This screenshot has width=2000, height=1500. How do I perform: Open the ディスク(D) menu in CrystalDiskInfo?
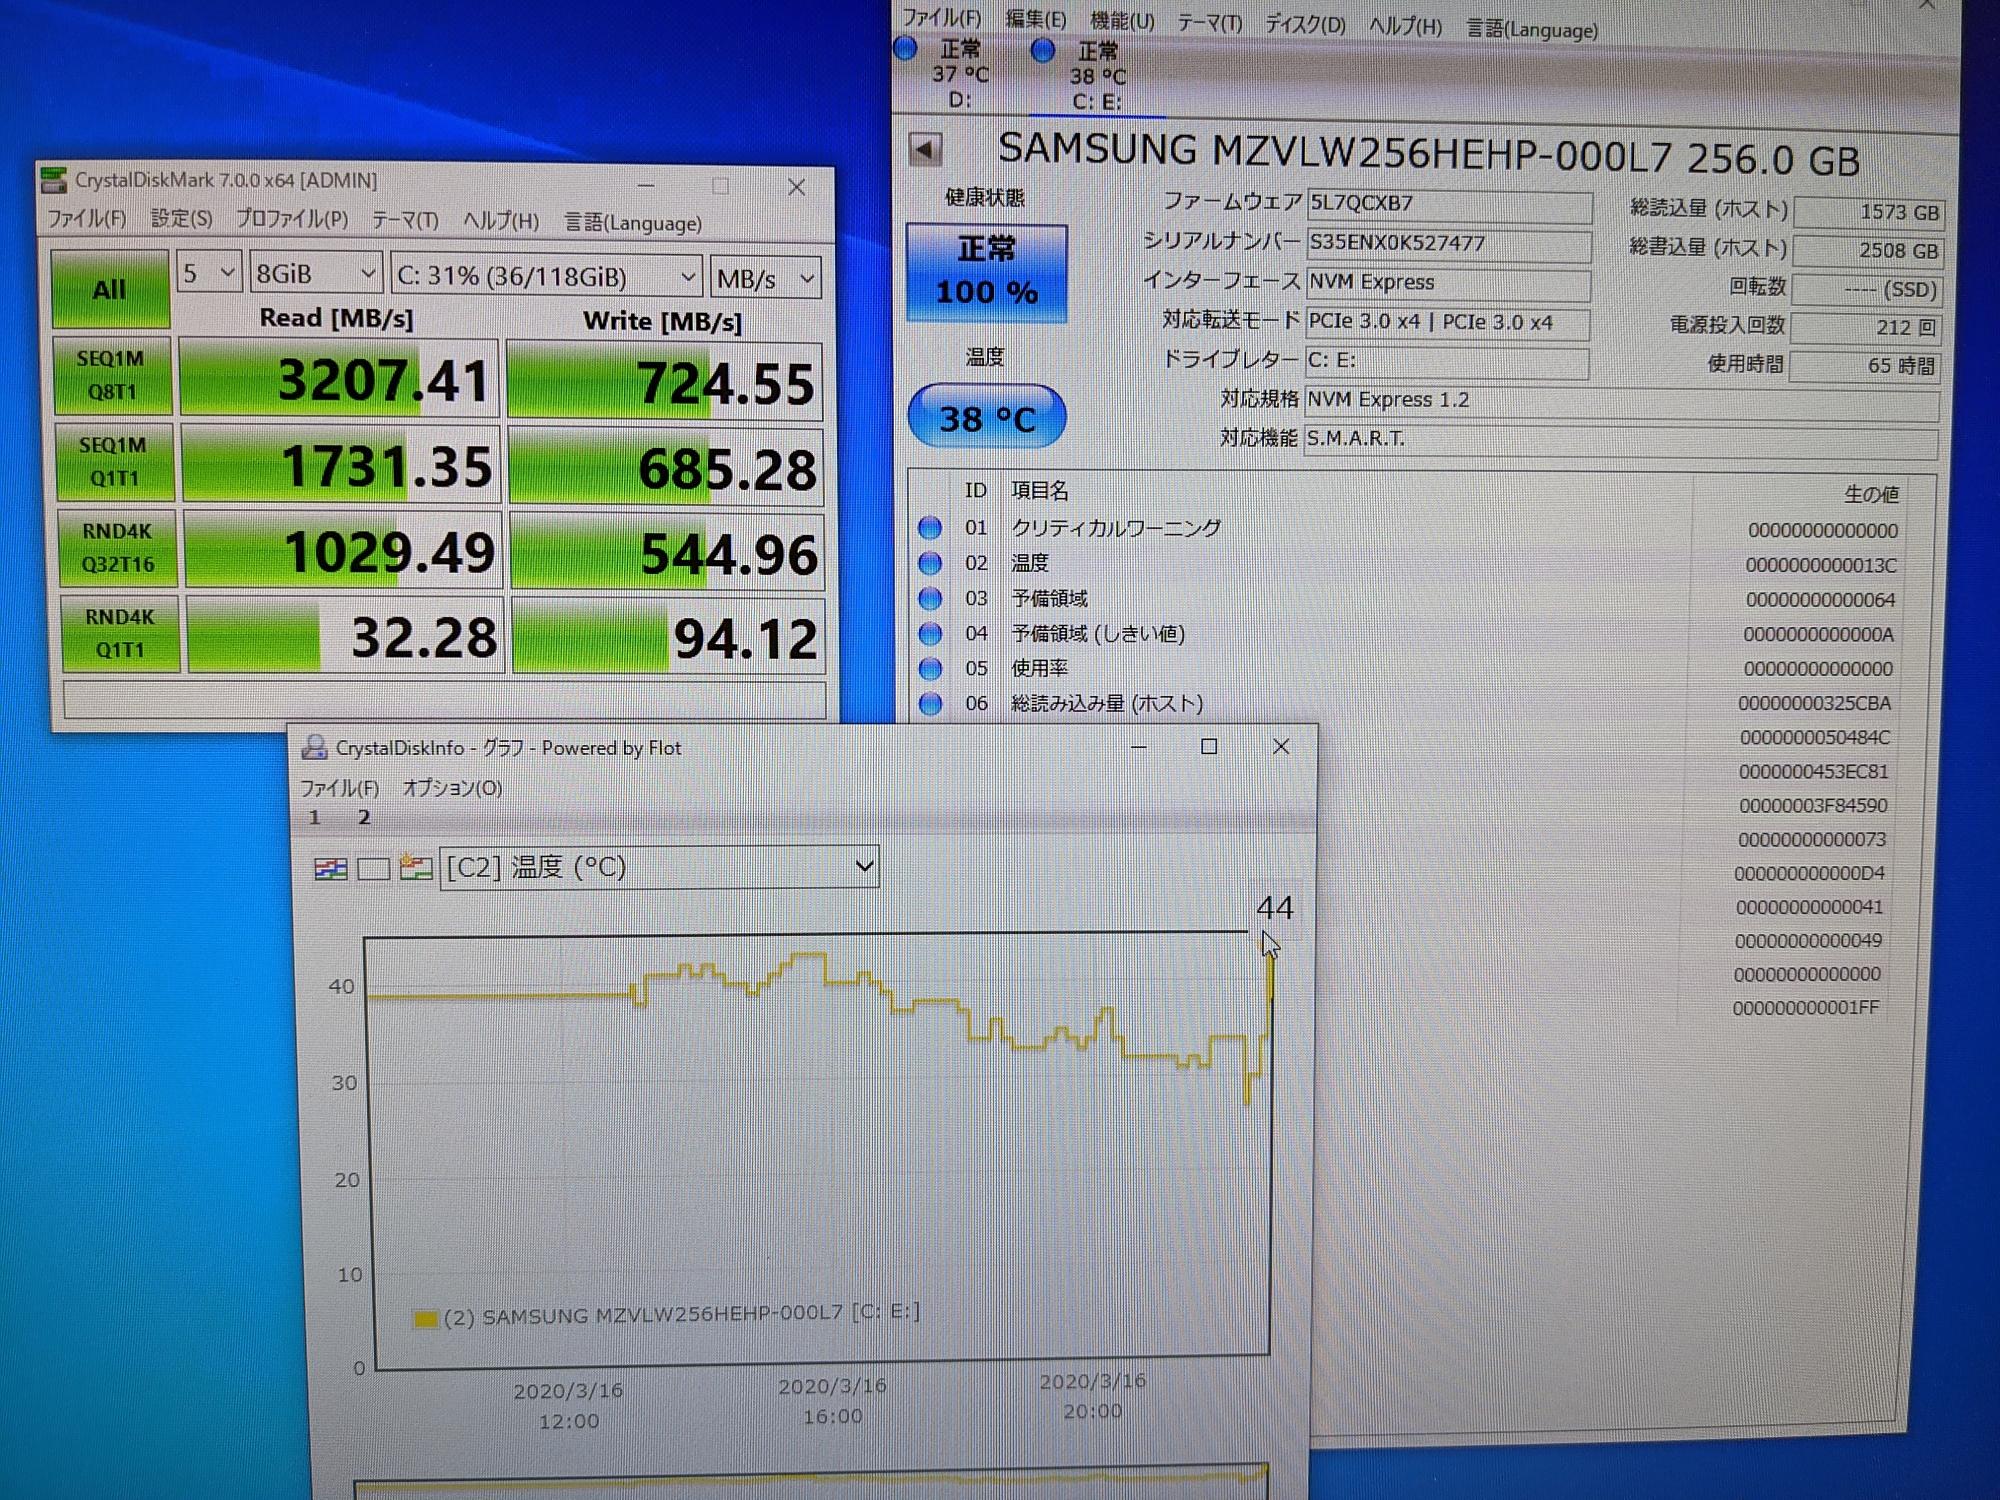[1304, 24]
